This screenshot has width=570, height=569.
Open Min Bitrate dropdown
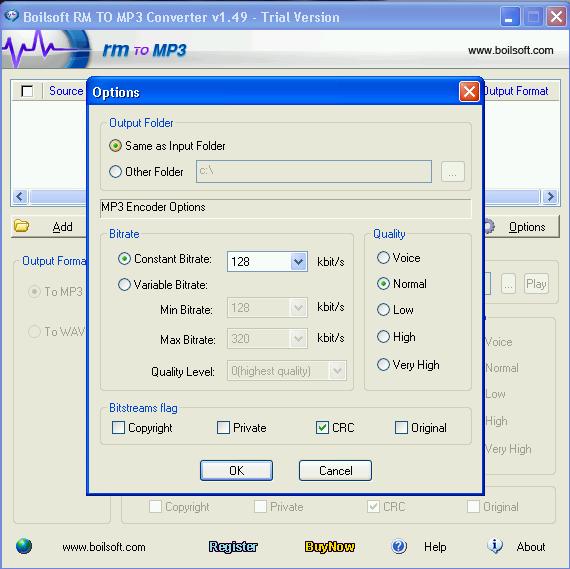coord(298,308)
